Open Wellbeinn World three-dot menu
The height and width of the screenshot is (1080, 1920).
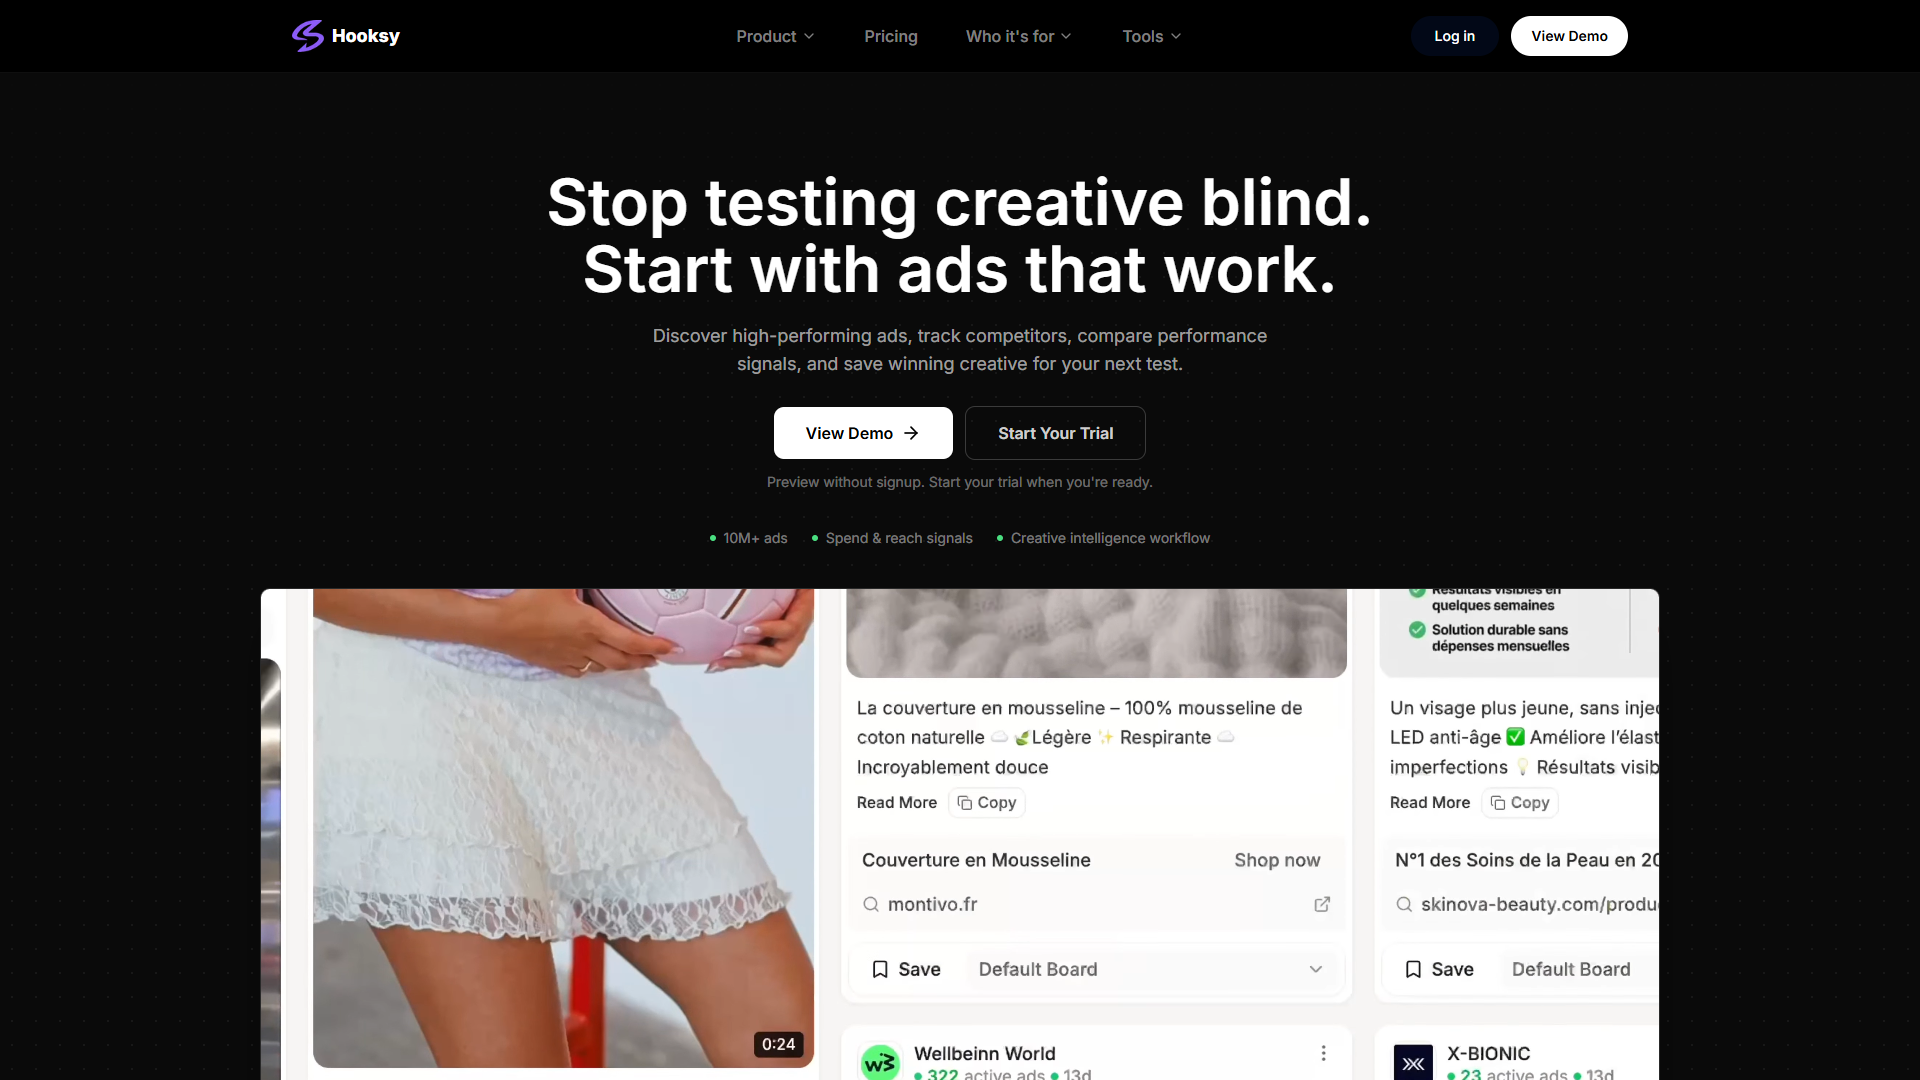pyautogui.click(x=1323, y=1053)
